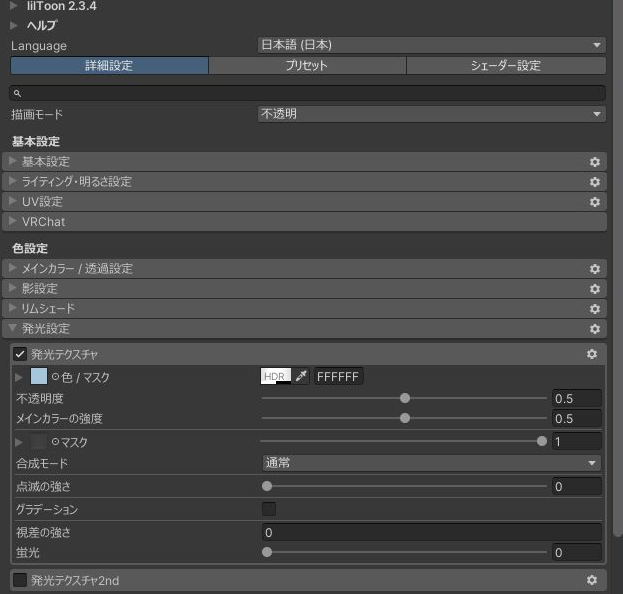The height and width of the screenshot is (594, 623).
Task: Switch to the プリセット tab
Action: coord(307,66)
